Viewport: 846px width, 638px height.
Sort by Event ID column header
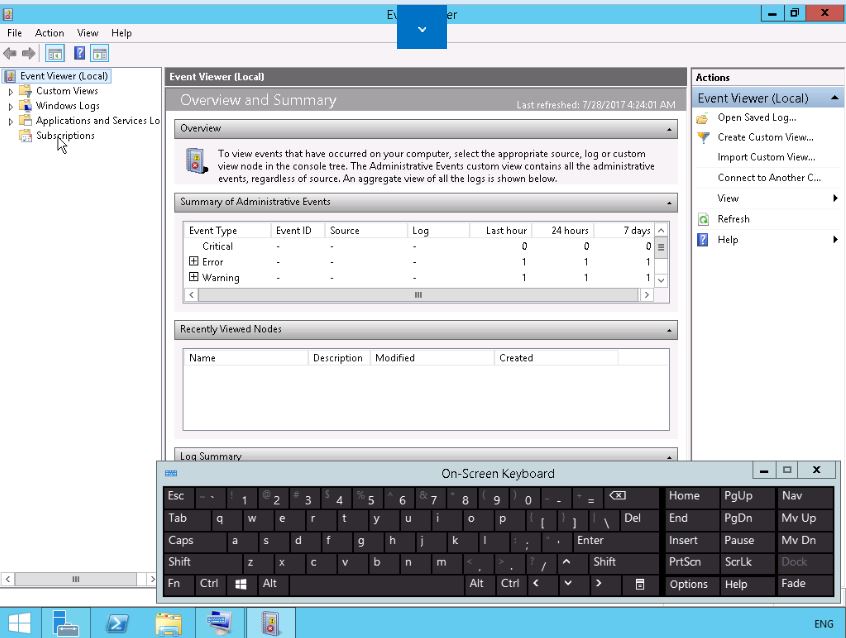click(x=298, y=230)
